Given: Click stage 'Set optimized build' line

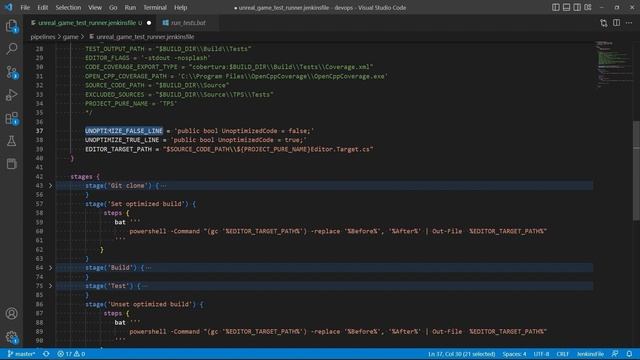Looking at the screenshot, I should (140, 204).
